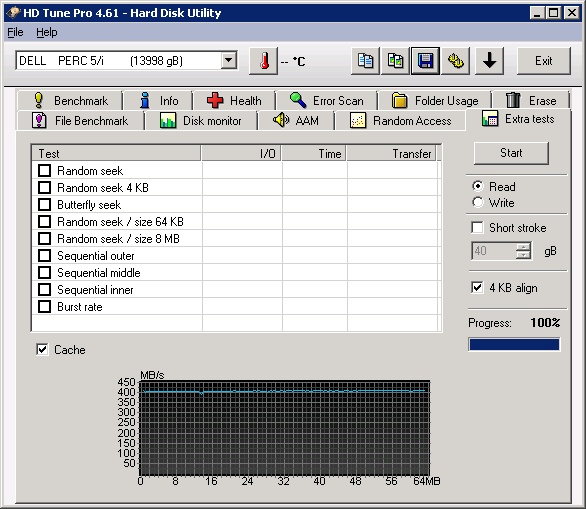This screenshot has height=509, width=586.
Task: Check the Random seek 4 KB checkbox
Action: pyautogui.click(x=44, y=187)
